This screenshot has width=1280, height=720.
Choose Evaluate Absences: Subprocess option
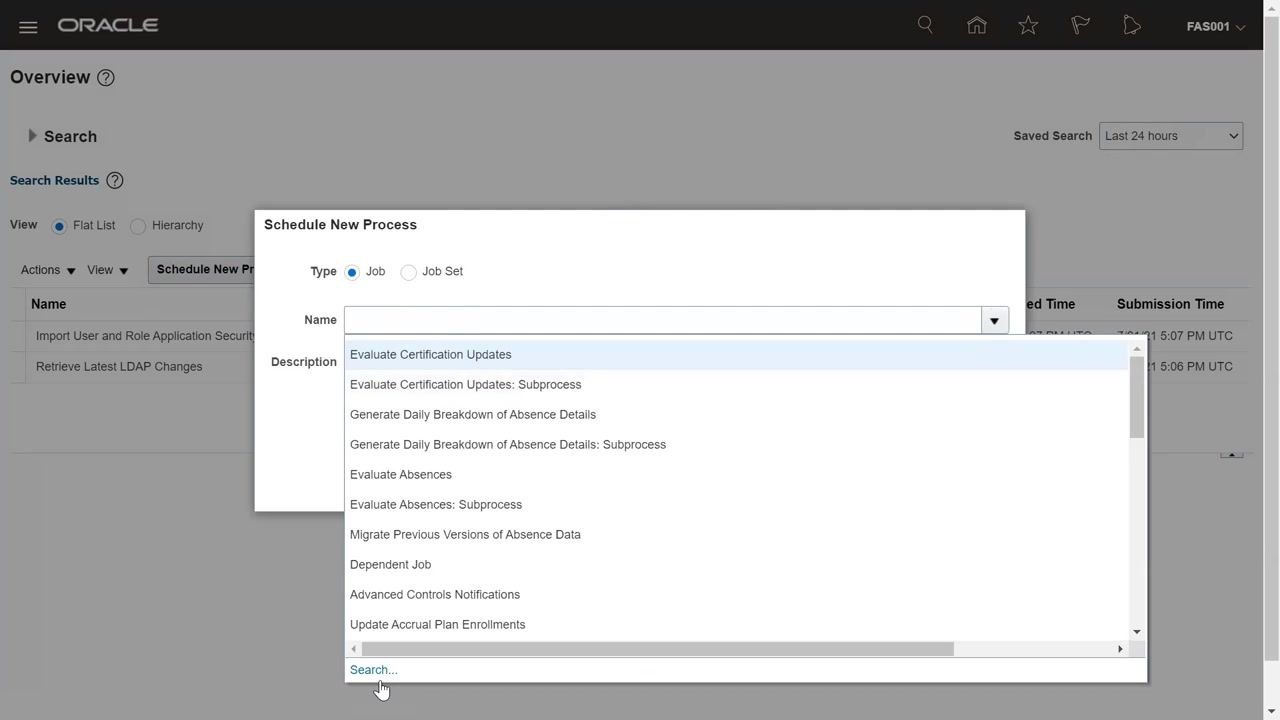pos(736,505)
